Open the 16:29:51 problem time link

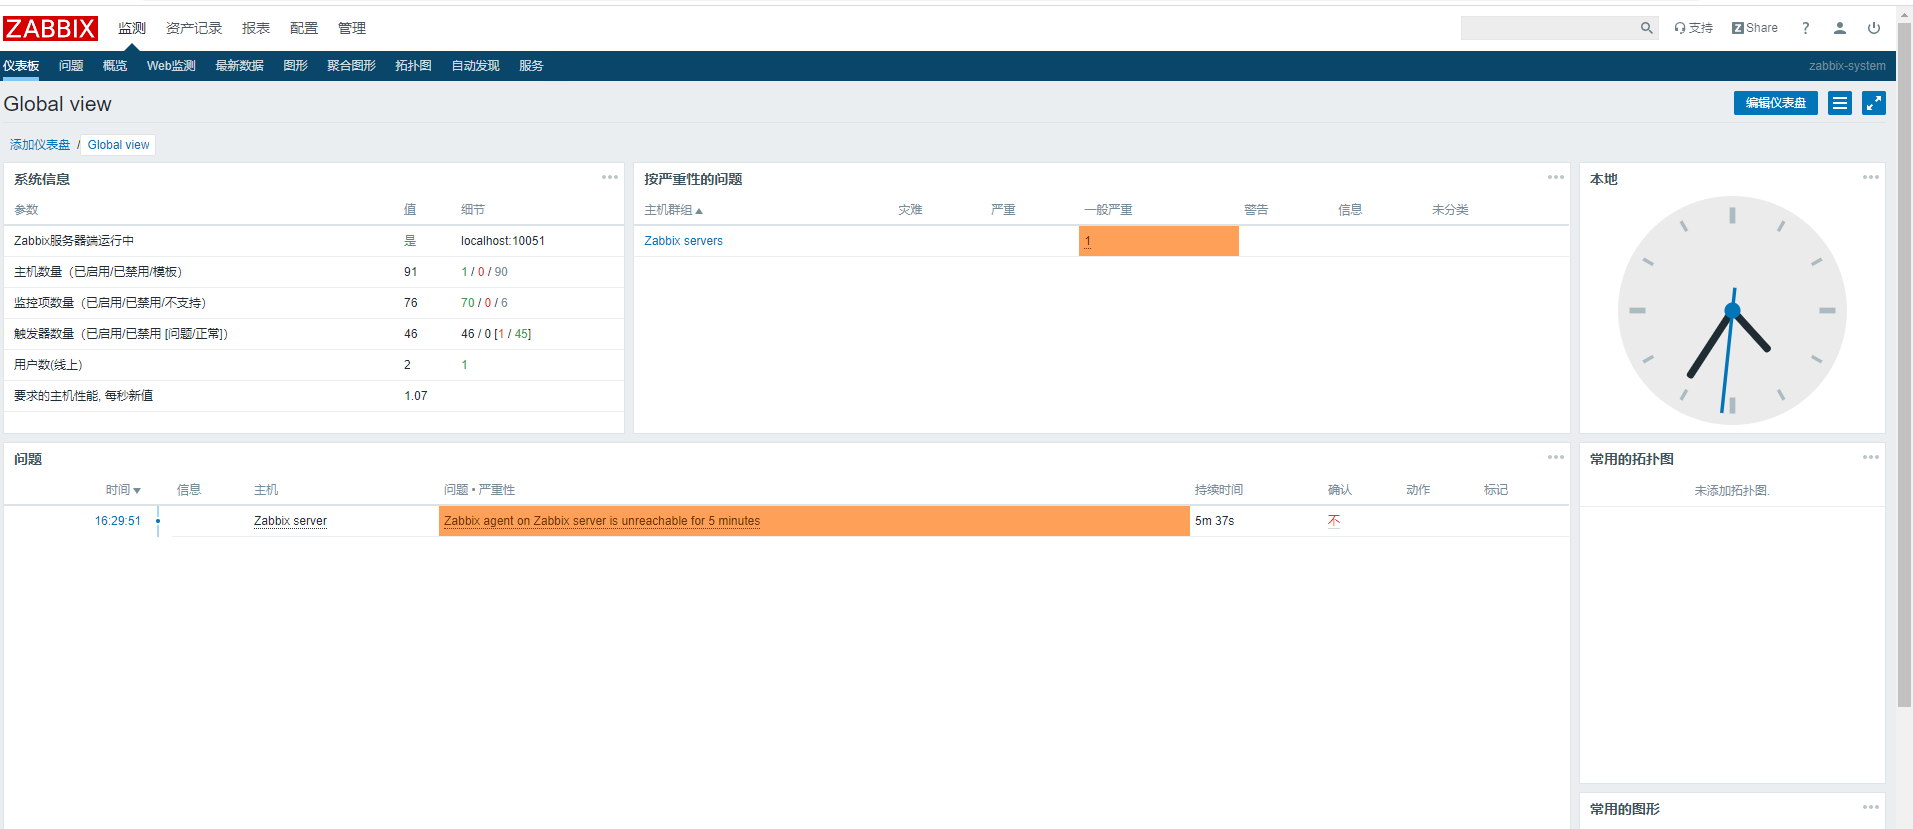click(x=118, y=521)
